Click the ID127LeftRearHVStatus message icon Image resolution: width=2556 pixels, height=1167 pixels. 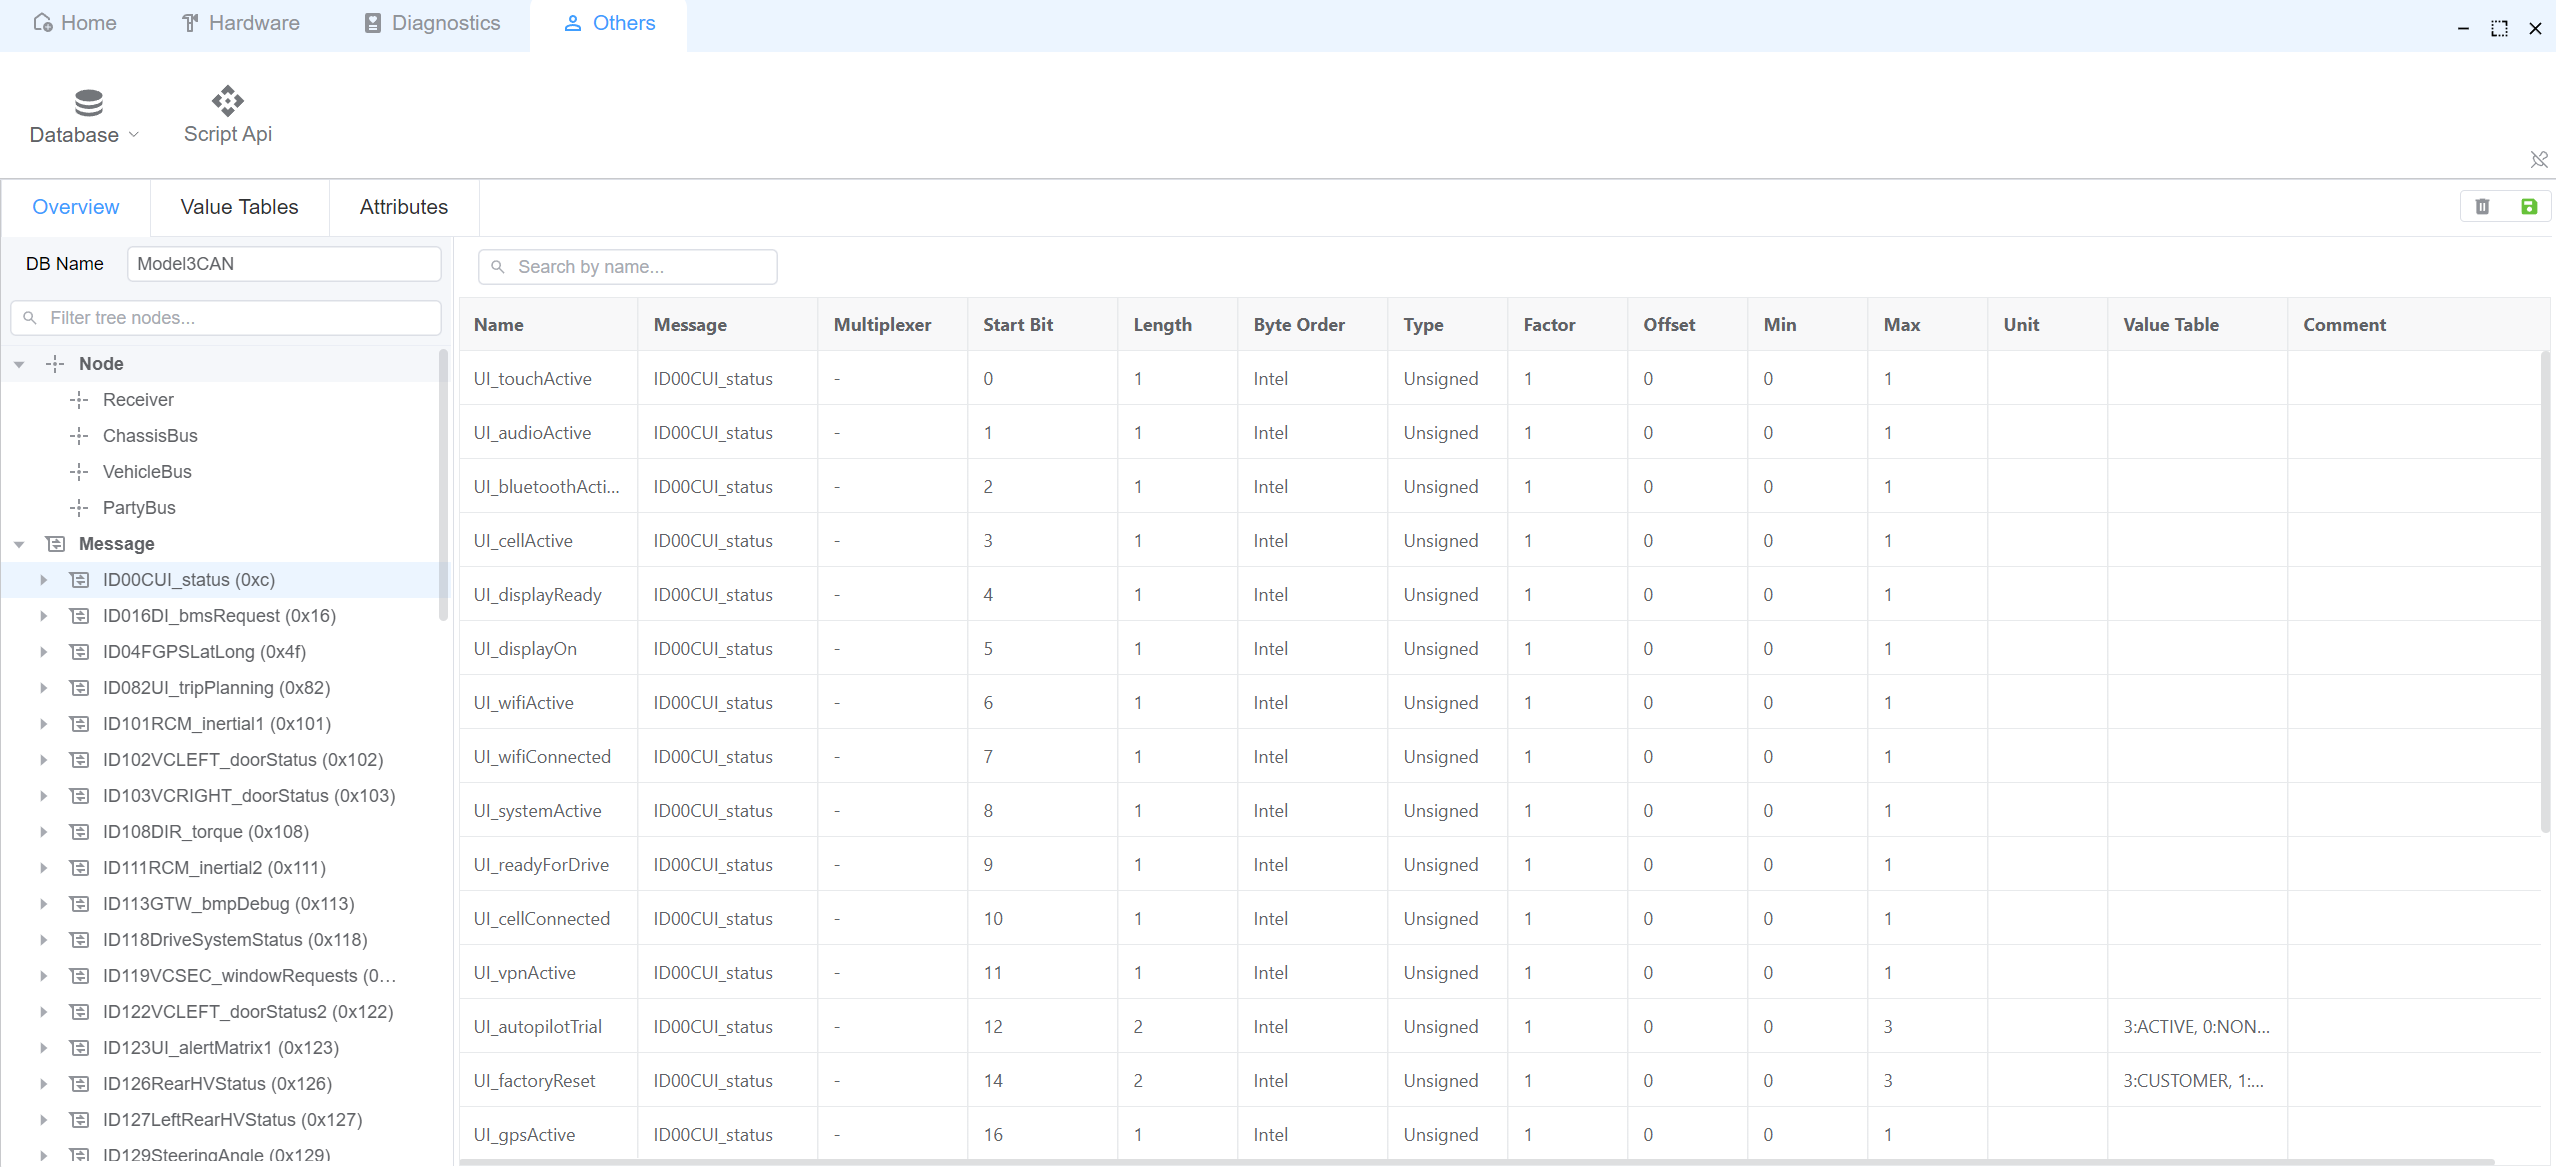coord(80,1120)
